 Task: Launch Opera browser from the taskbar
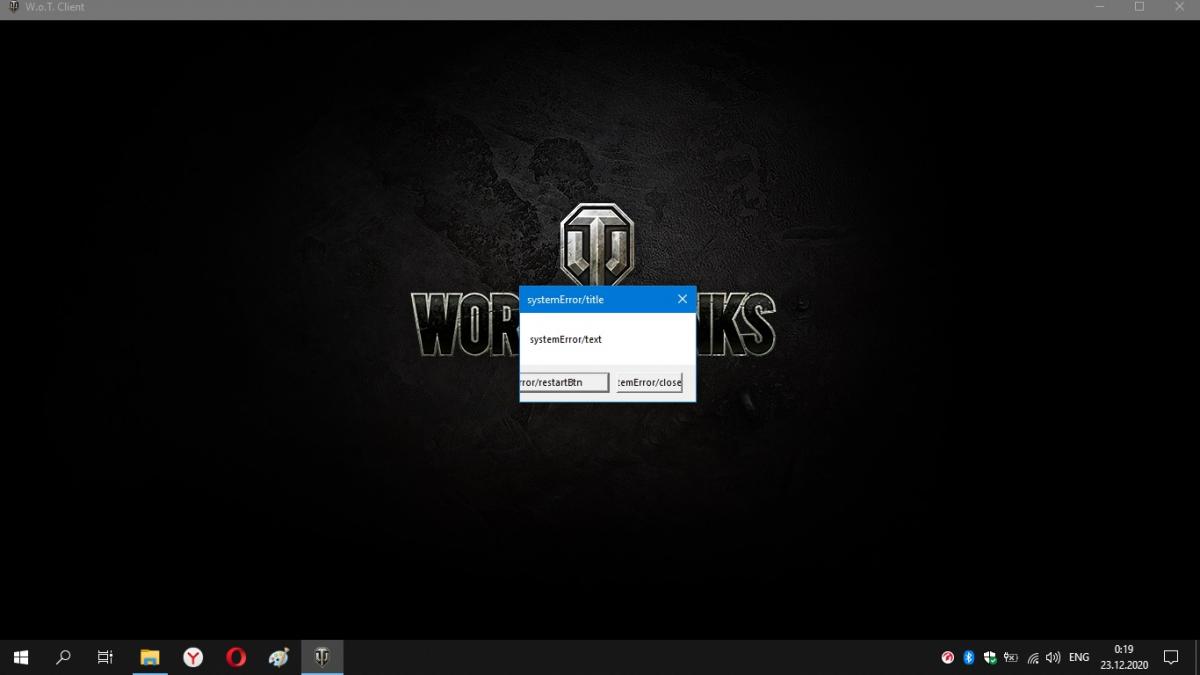pyautogui.click(x=236, y=657)
